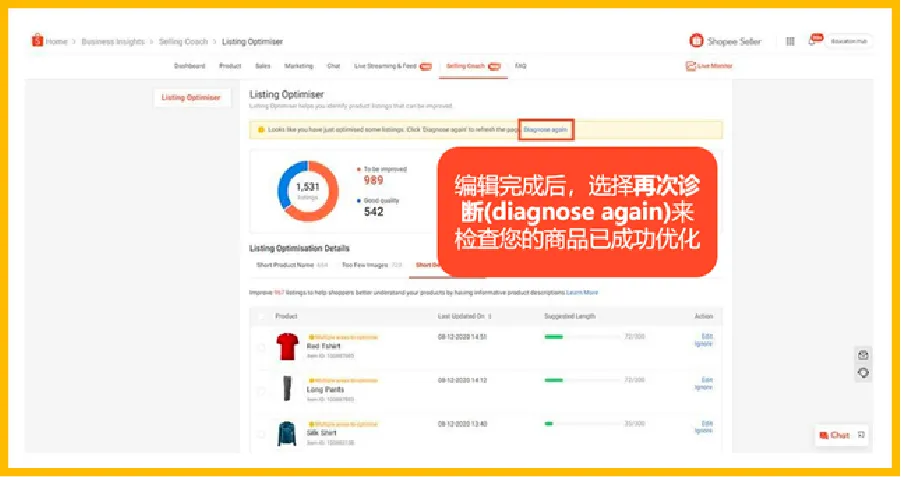Click the 'Product' column header

point(286,317)
